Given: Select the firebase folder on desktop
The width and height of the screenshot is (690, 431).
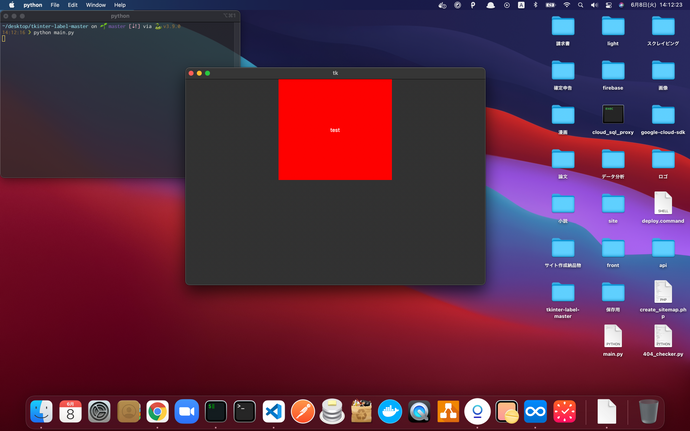Looking at the screenshot, I should pyautogui.click(x=613, y=71).
